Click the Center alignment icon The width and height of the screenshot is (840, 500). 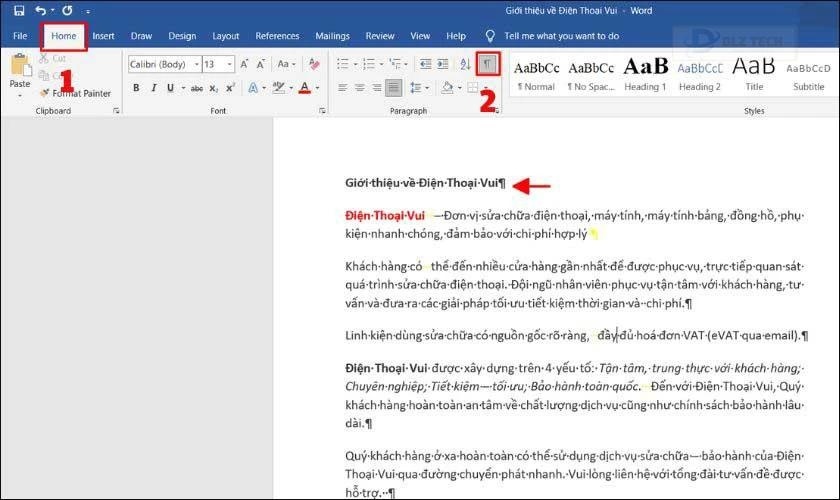359,87
